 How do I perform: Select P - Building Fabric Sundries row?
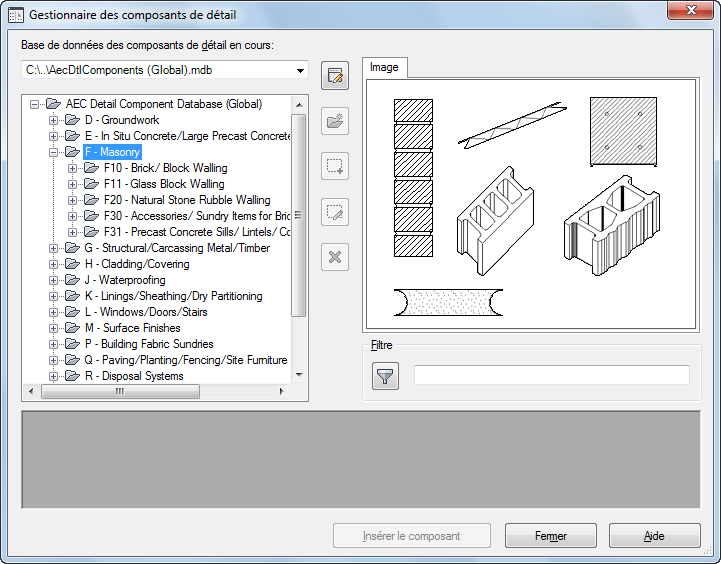click(x=149, y=344)
